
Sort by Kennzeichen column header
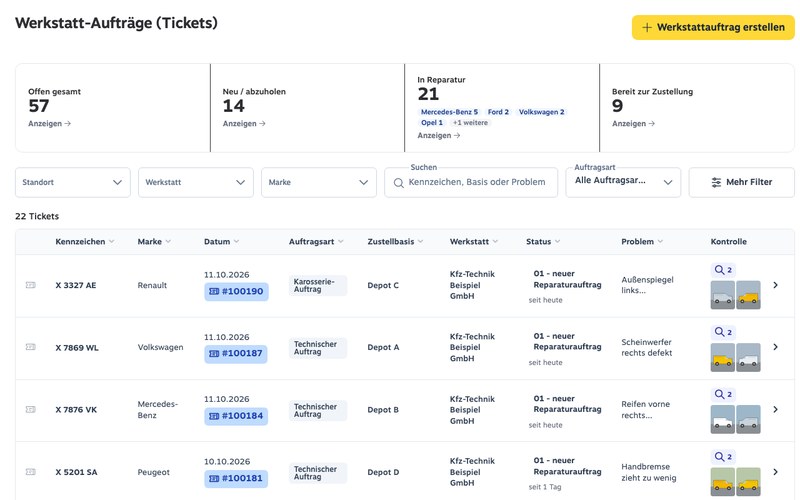[x=85, y=241]
